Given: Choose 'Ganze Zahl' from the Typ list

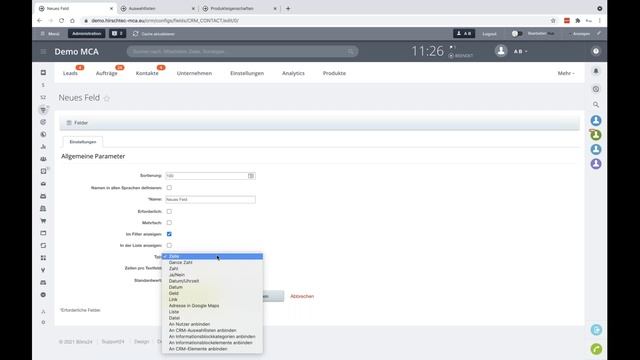Looking at the screenshot, I should (x=212, y=262).
